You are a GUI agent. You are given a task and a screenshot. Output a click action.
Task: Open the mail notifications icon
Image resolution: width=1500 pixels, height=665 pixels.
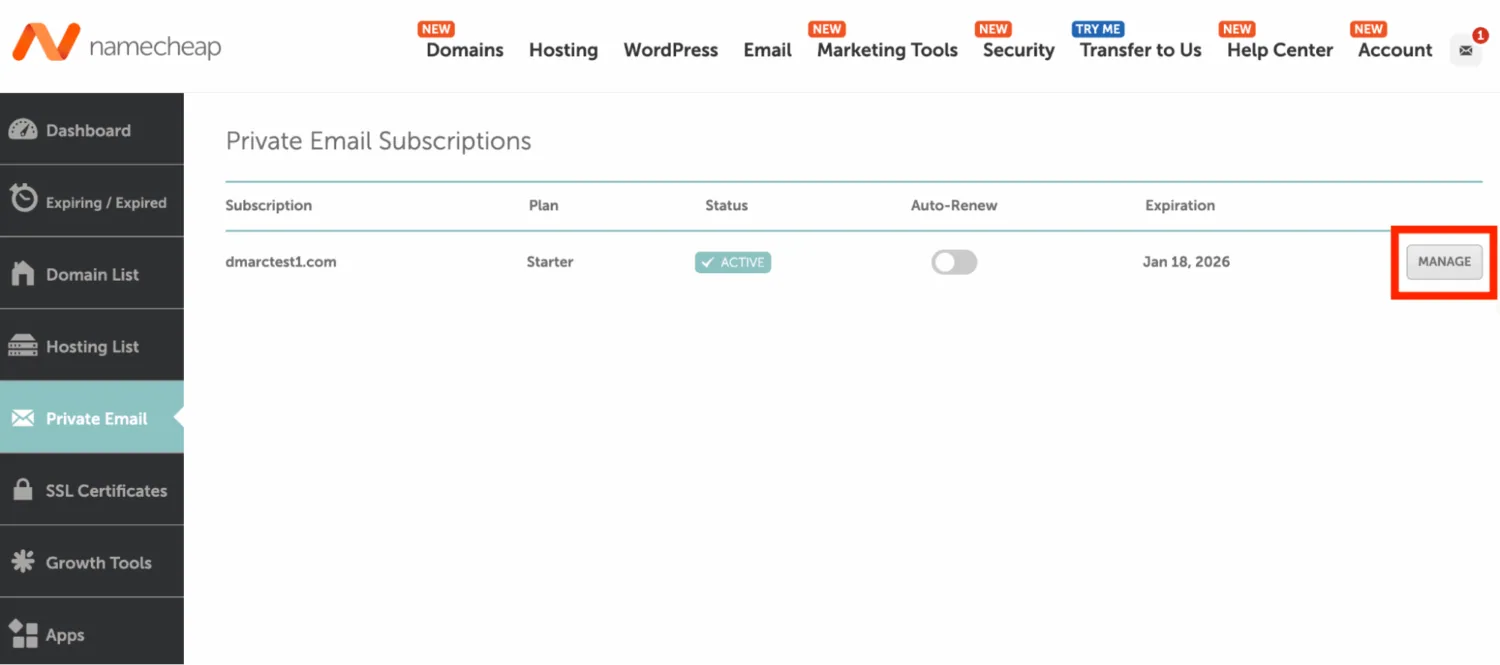(x=1466, y=50)
